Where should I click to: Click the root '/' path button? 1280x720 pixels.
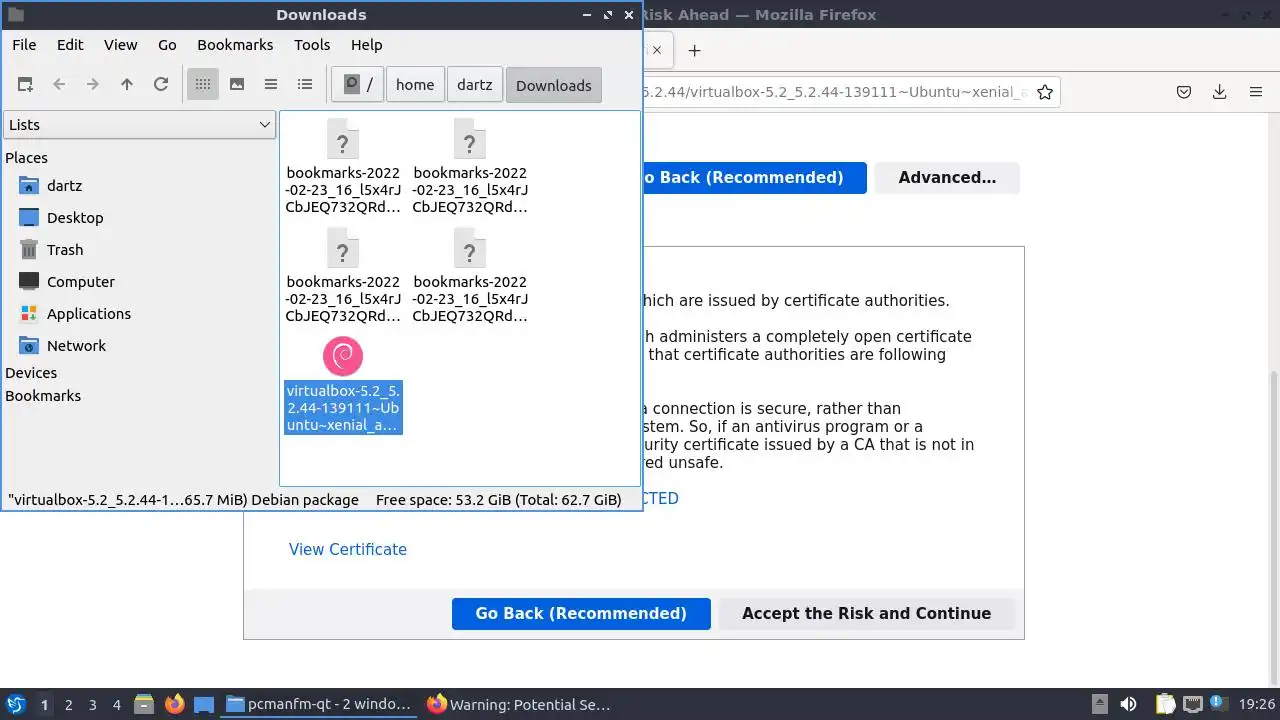coord(358,85)
